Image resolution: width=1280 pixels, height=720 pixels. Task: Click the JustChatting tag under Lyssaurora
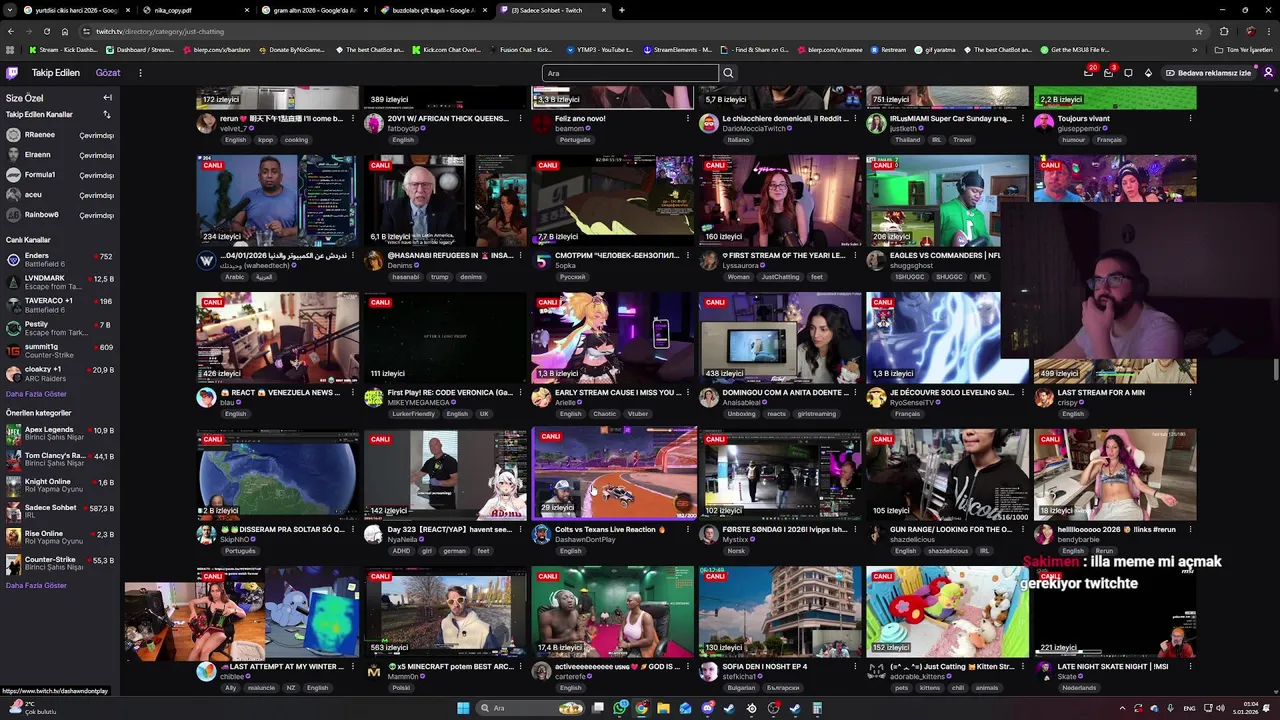click(779, 277)
